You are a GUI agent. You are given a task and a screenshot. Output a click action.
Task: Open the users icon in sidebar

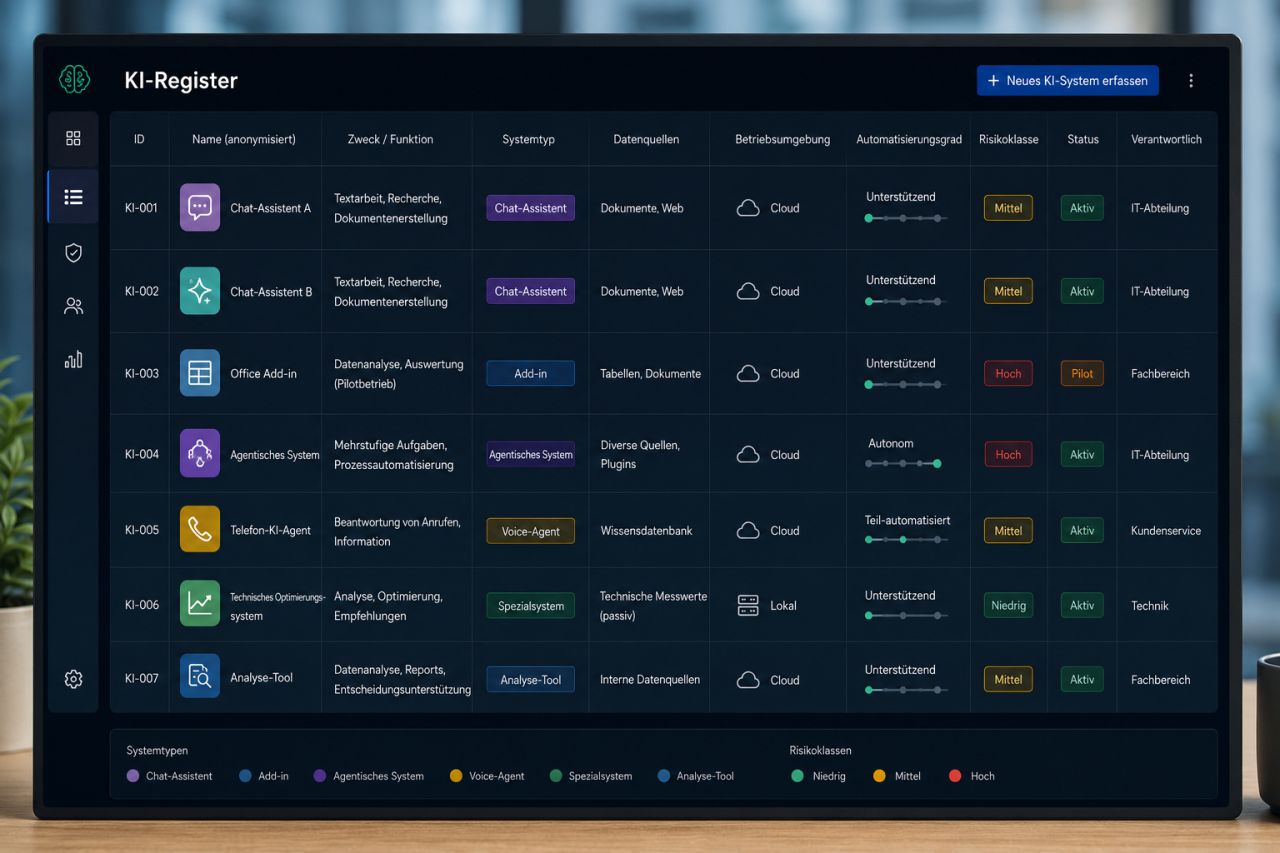point(73,306)
